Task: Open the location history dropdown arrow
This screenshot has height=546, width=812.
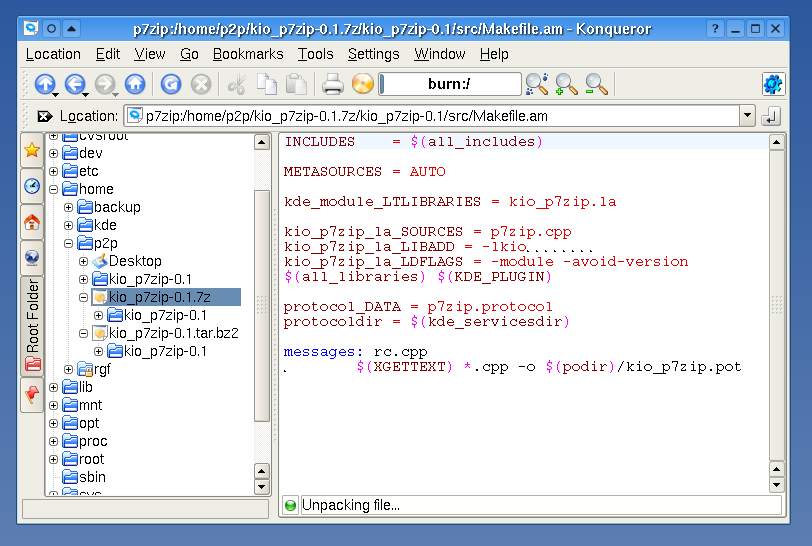Action: coord(747,116)
